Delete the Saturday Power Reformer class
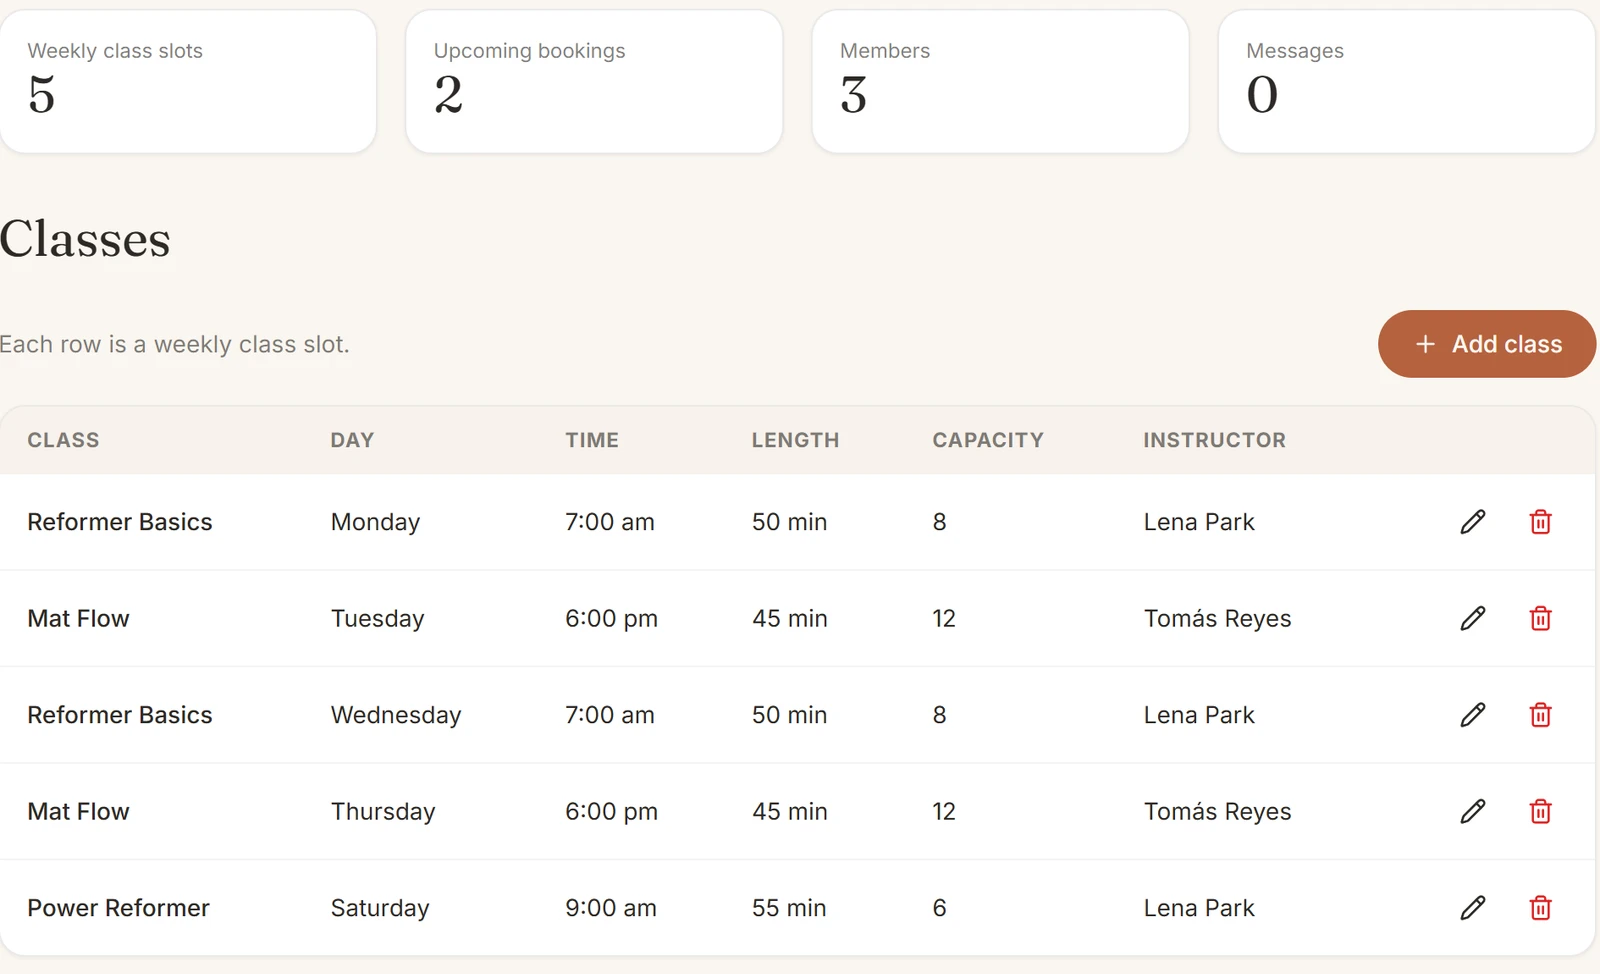This screenshot has height=974, width=1600. pyautogui.click(x=1540, y=908)
